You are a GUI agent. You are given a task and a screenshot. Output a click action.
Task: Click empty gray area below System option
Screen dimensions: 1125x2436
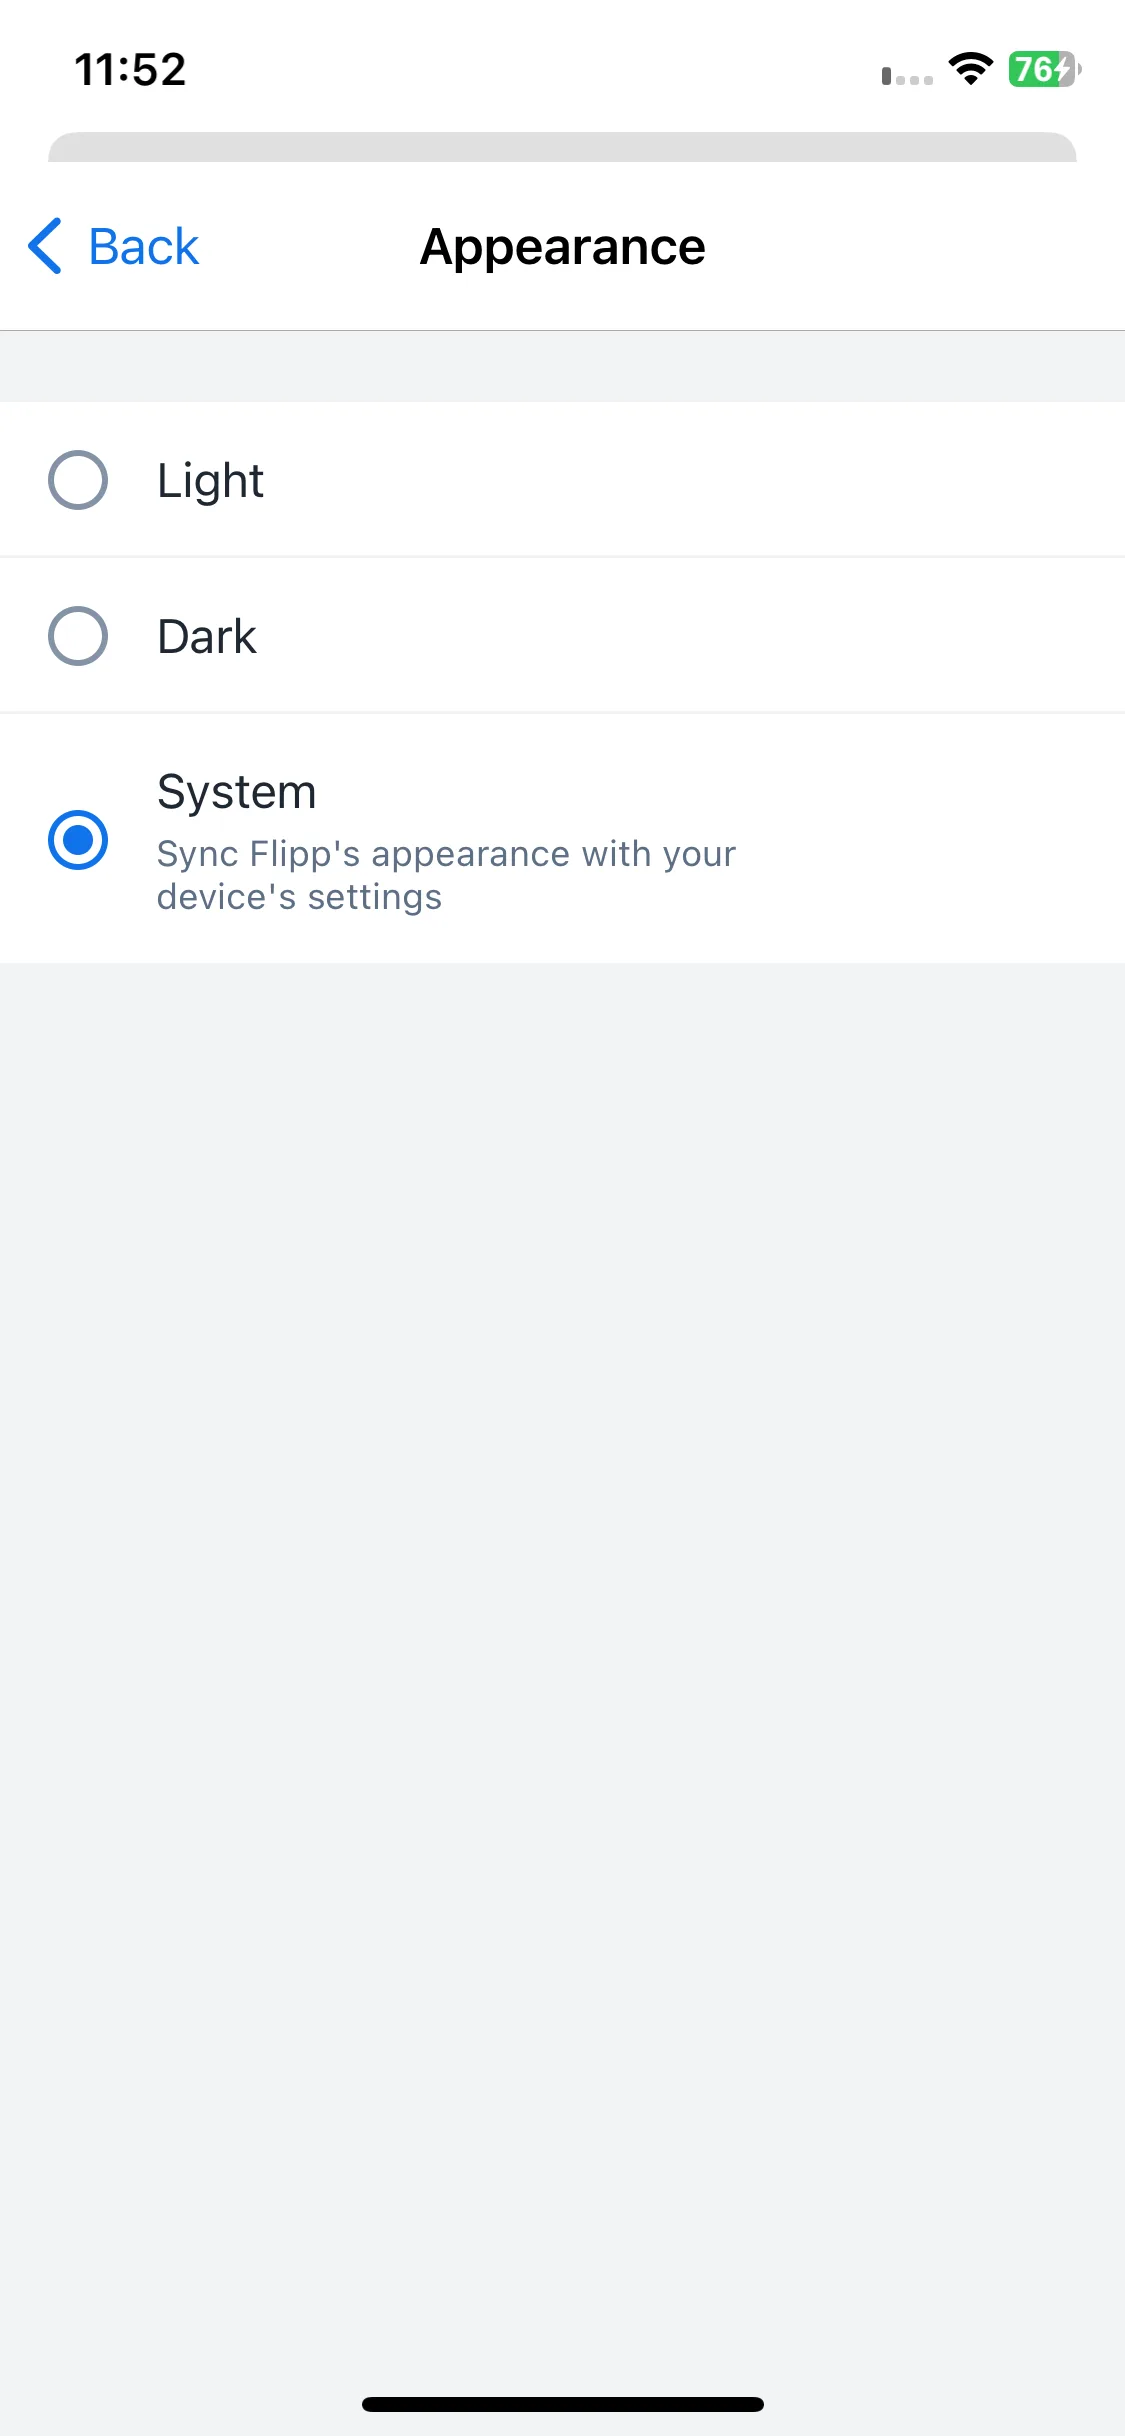pyautogui.click(x=562, y=1650)
